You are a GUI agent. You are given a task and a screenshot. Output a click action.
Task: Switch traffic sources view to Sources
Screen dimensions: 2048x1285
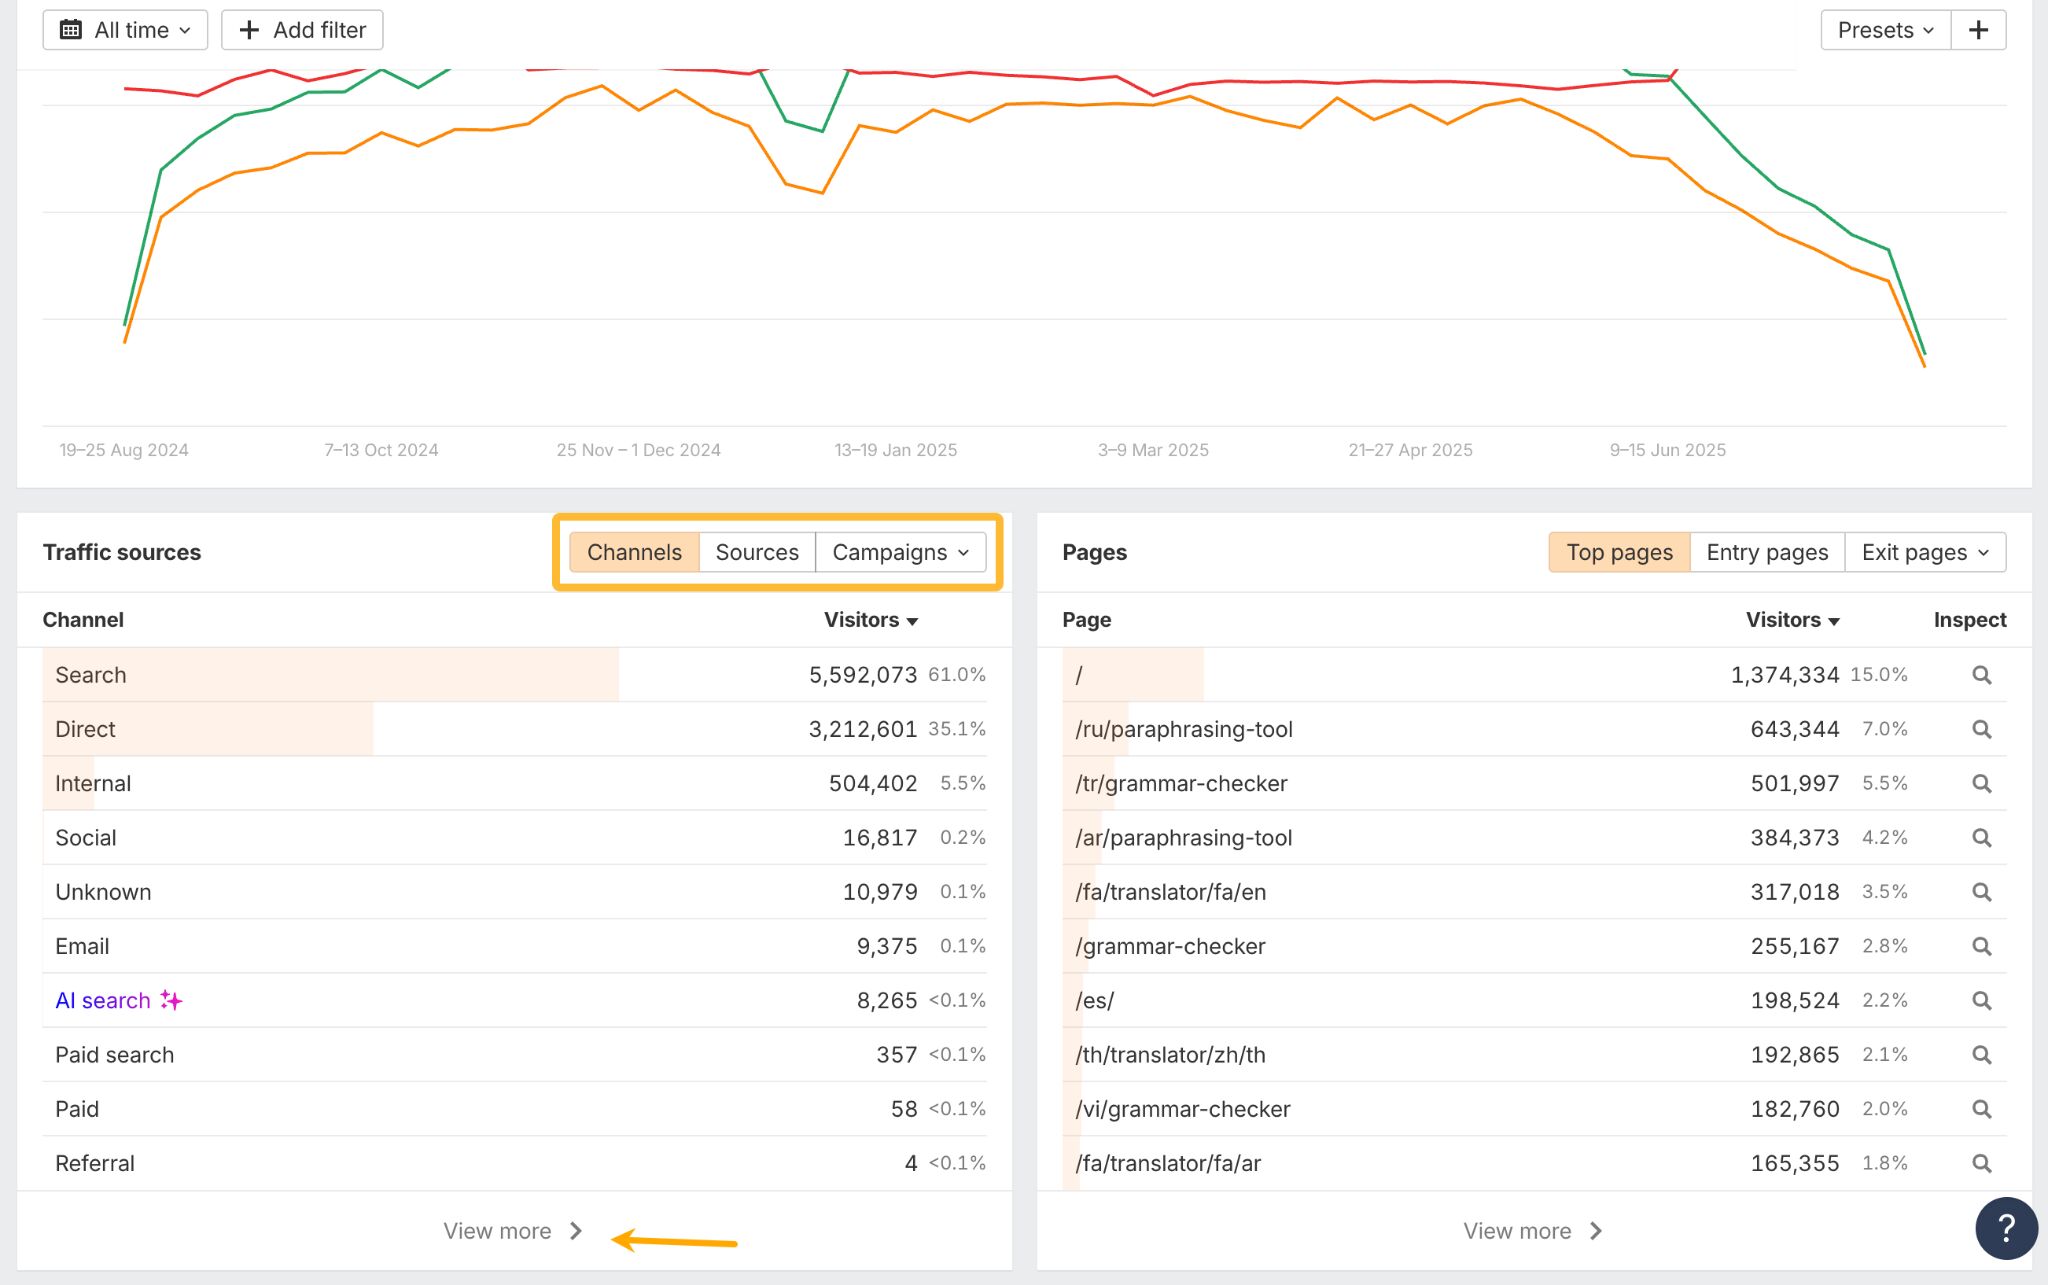coord(757,551)
